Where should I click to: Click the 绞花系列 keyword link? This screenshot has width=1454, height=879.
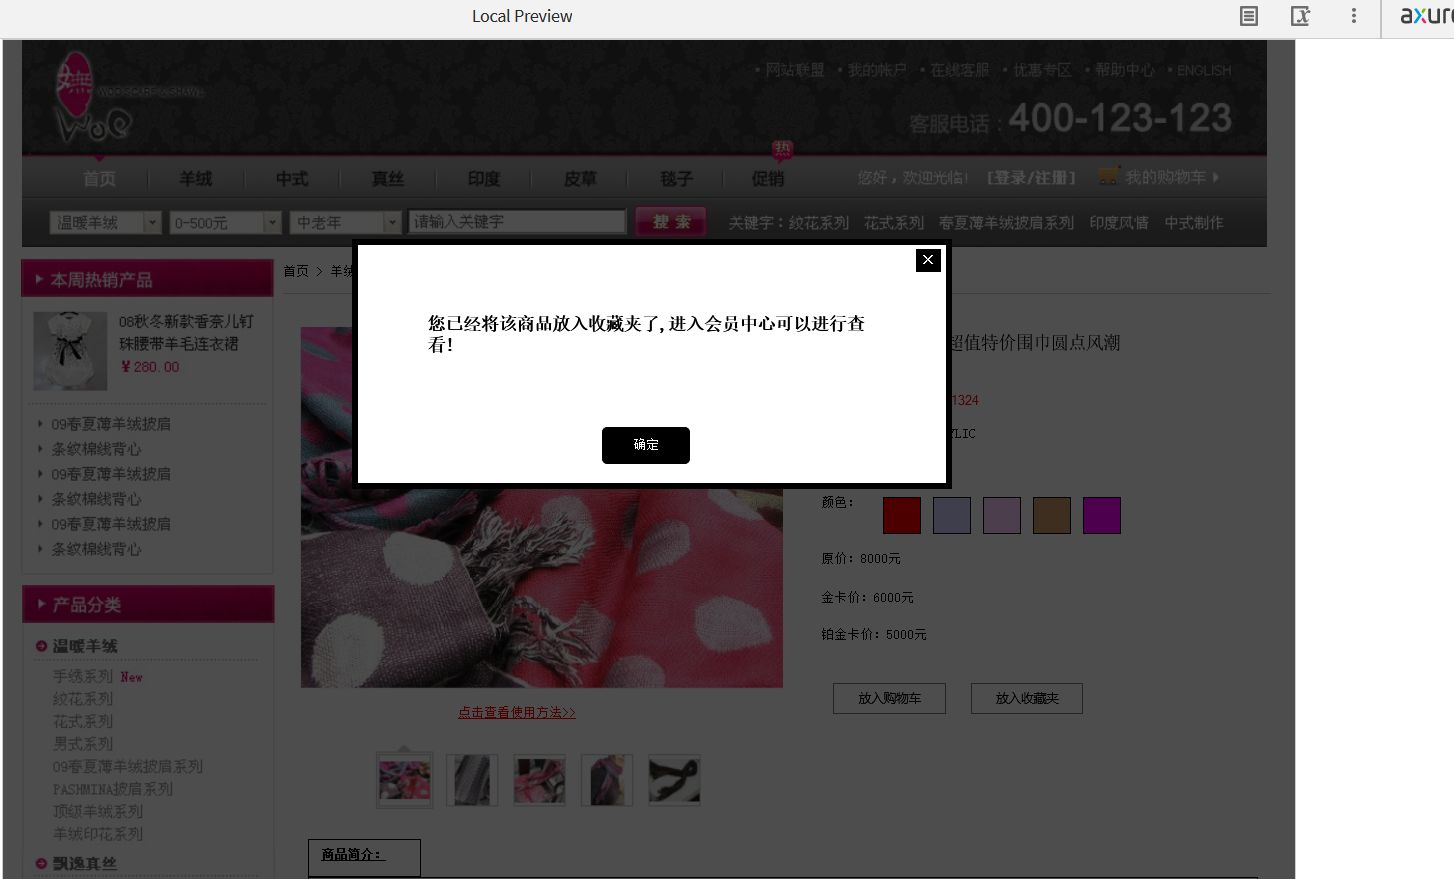tap(818, 222)
